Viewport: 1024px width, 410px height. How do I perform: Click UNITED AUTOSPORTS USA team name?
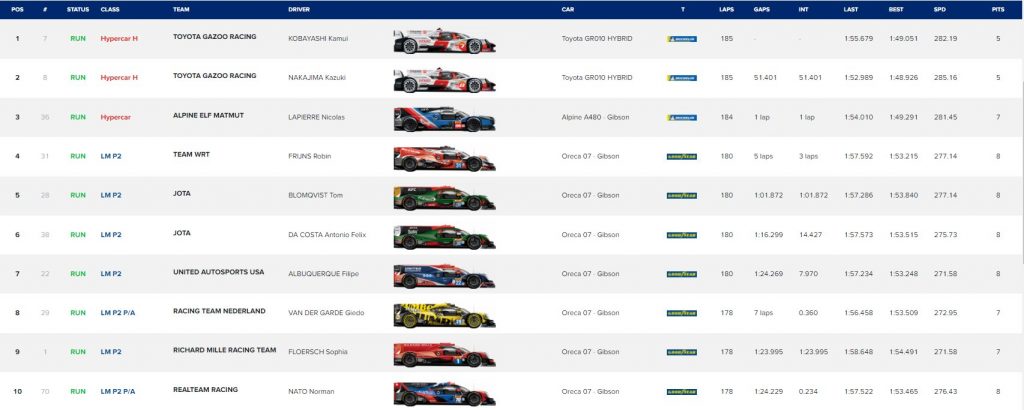pyautogui.click(x=219, y=272)
